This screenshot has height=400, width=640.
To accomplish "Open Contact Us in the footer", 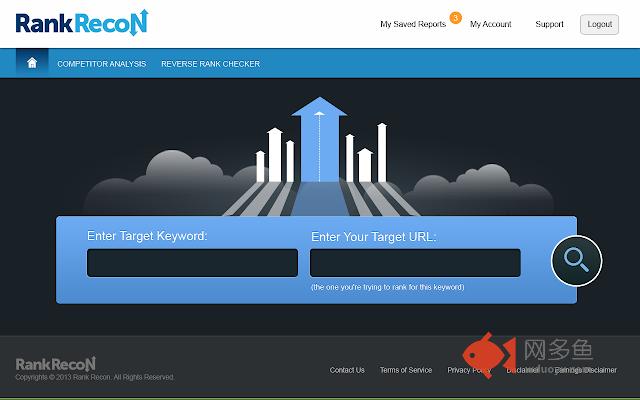I will coord(347,370).
